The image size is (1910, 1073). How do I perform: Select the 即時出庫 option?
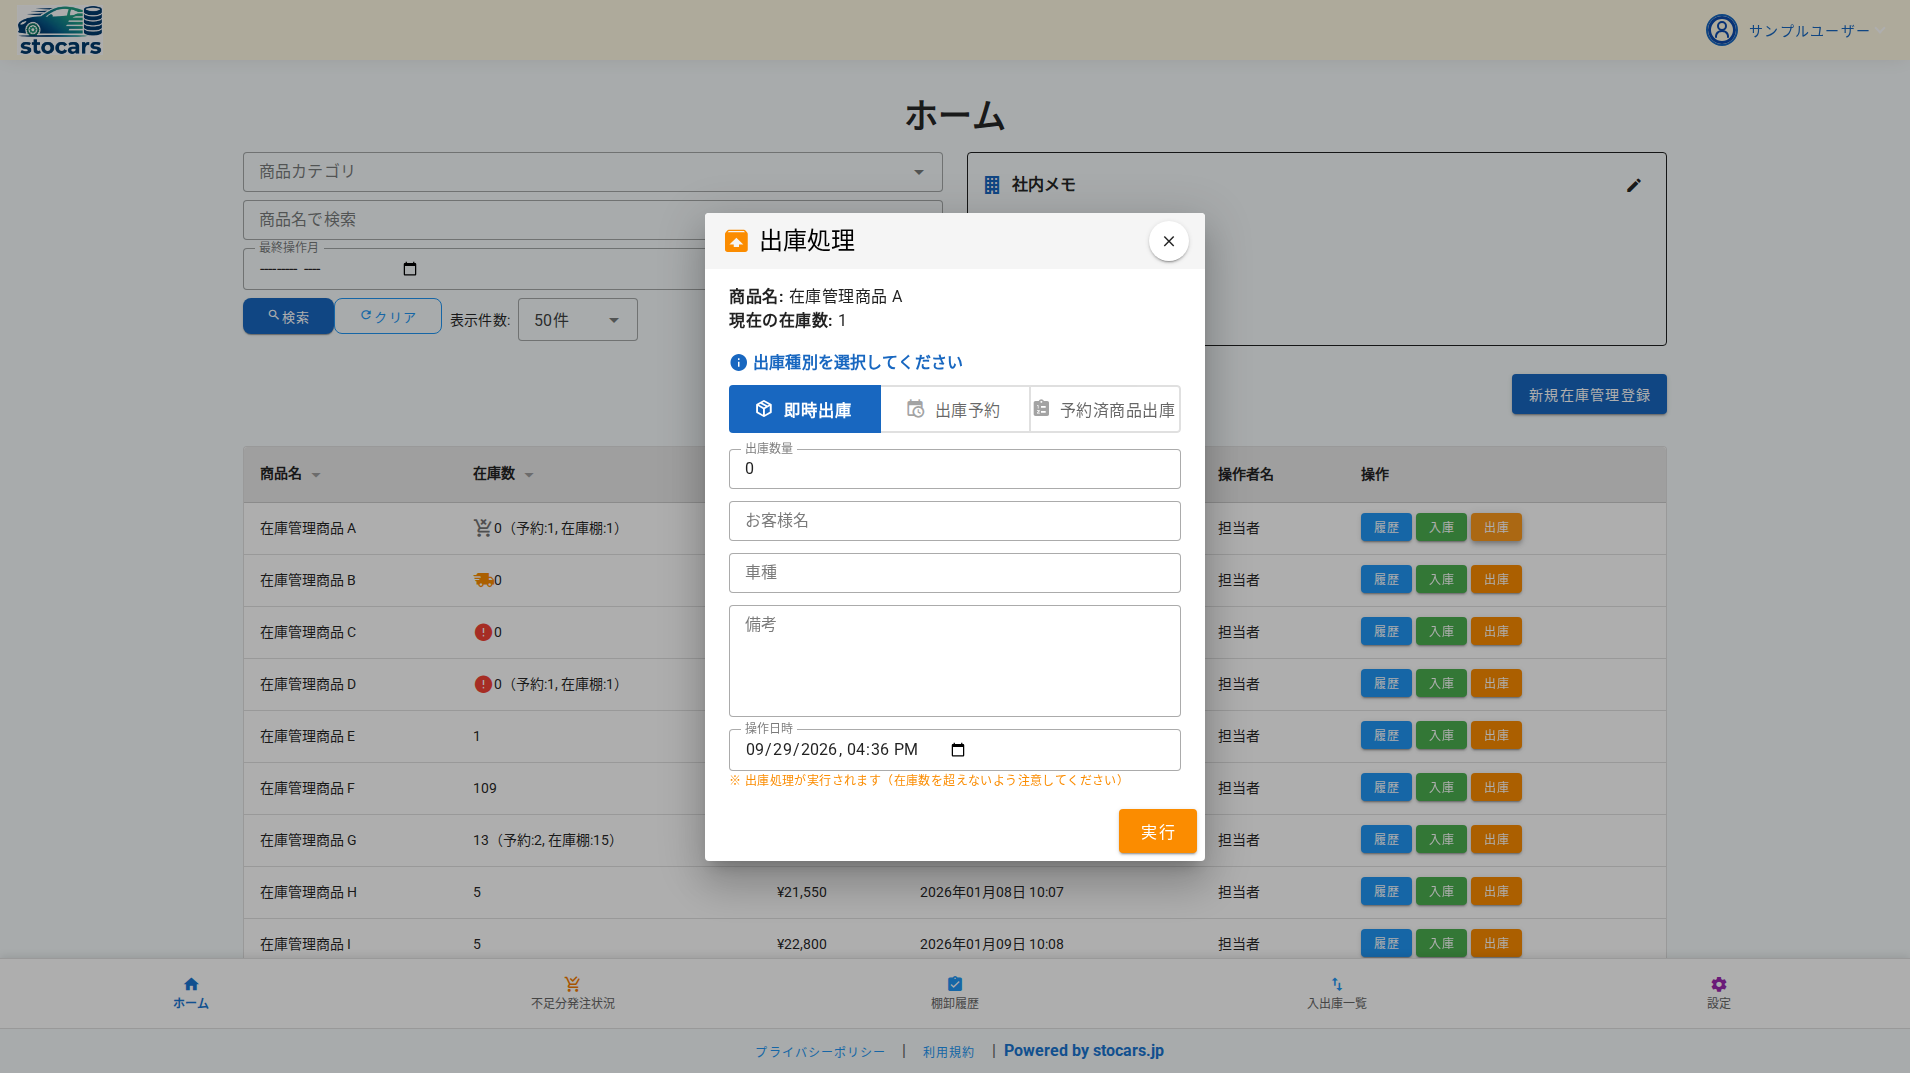pos(804,409)
